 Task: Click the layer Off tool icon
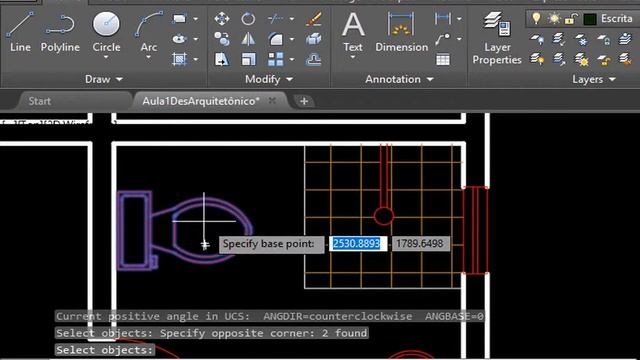[537, 39]
